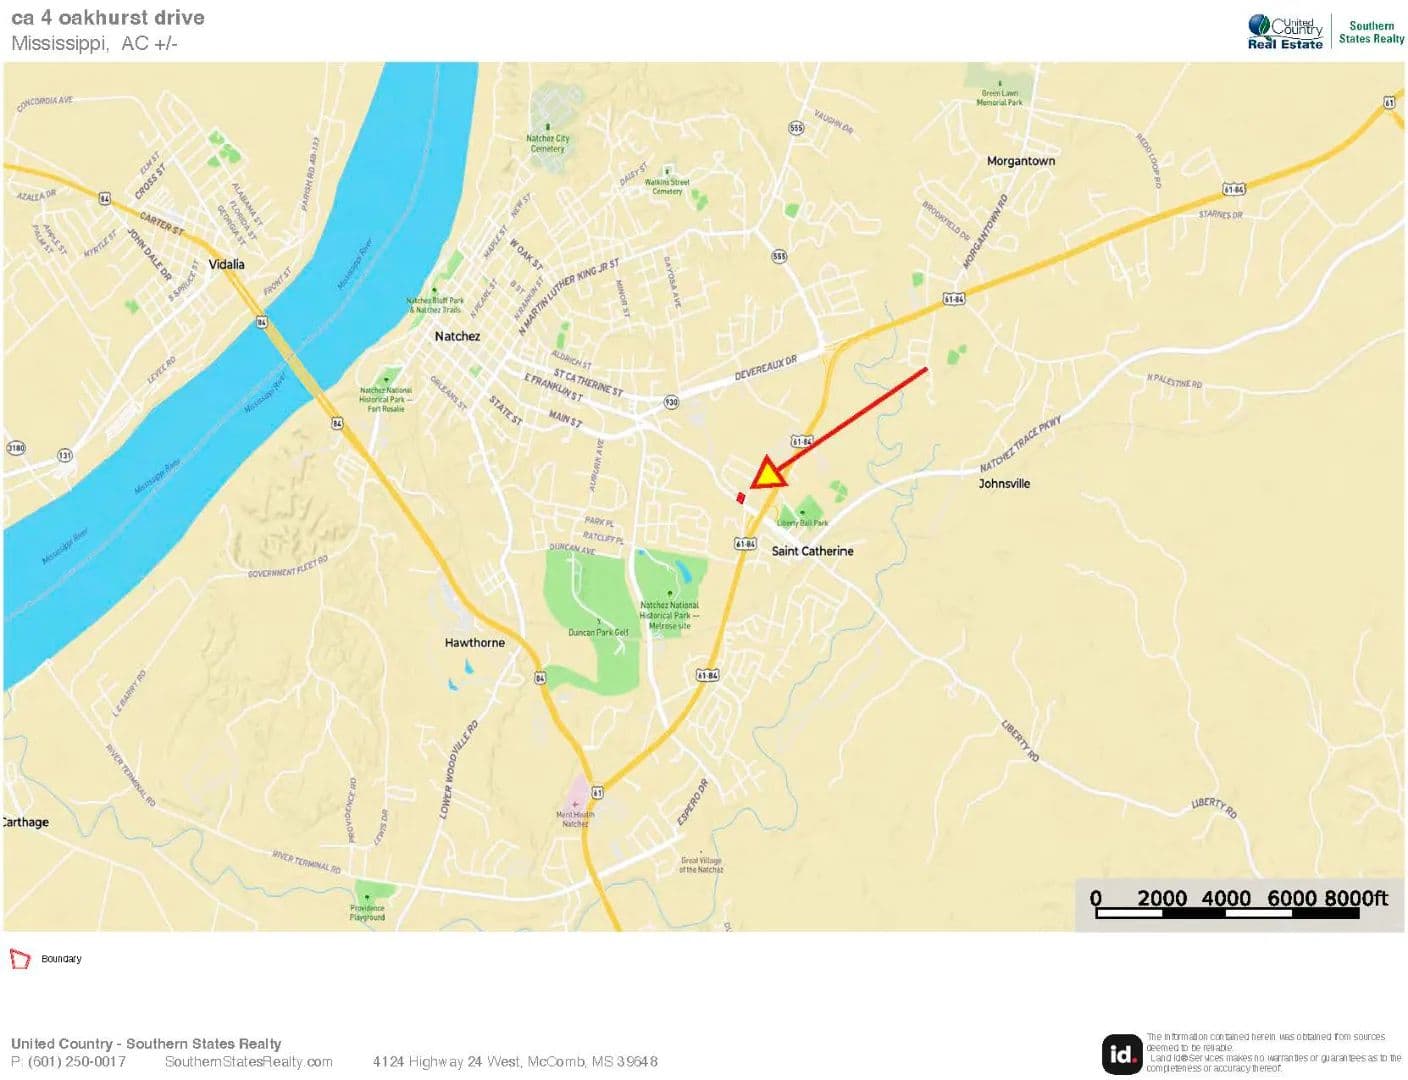The image size is (1408, 1080).
Task: Click the phone number (601) 250-0017
Action: 69,1061
